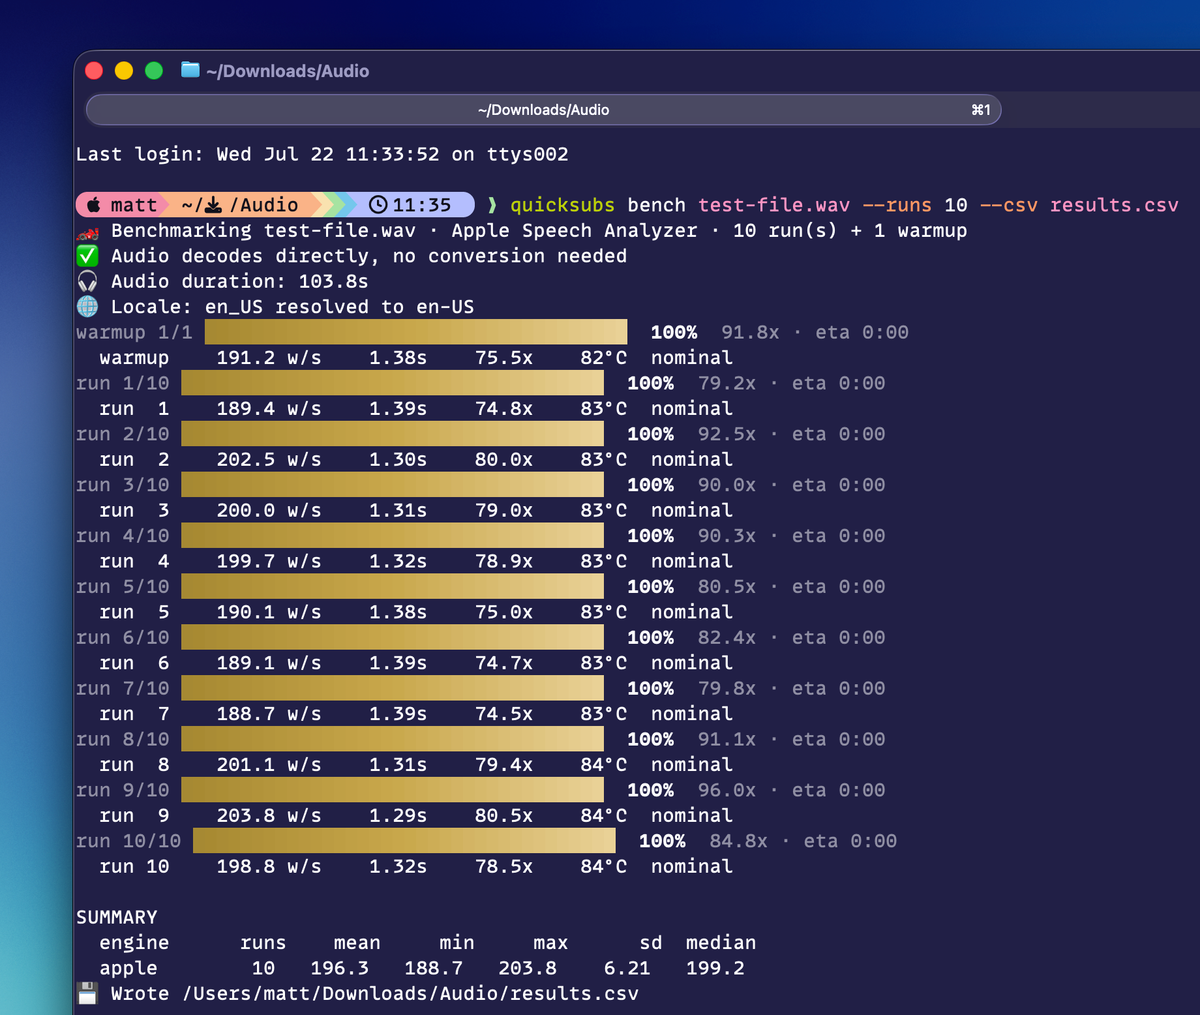The width and height of the screenshot is (1200, 1015).
Task: Click the '199.2' median value
Action: coord(715,968)
